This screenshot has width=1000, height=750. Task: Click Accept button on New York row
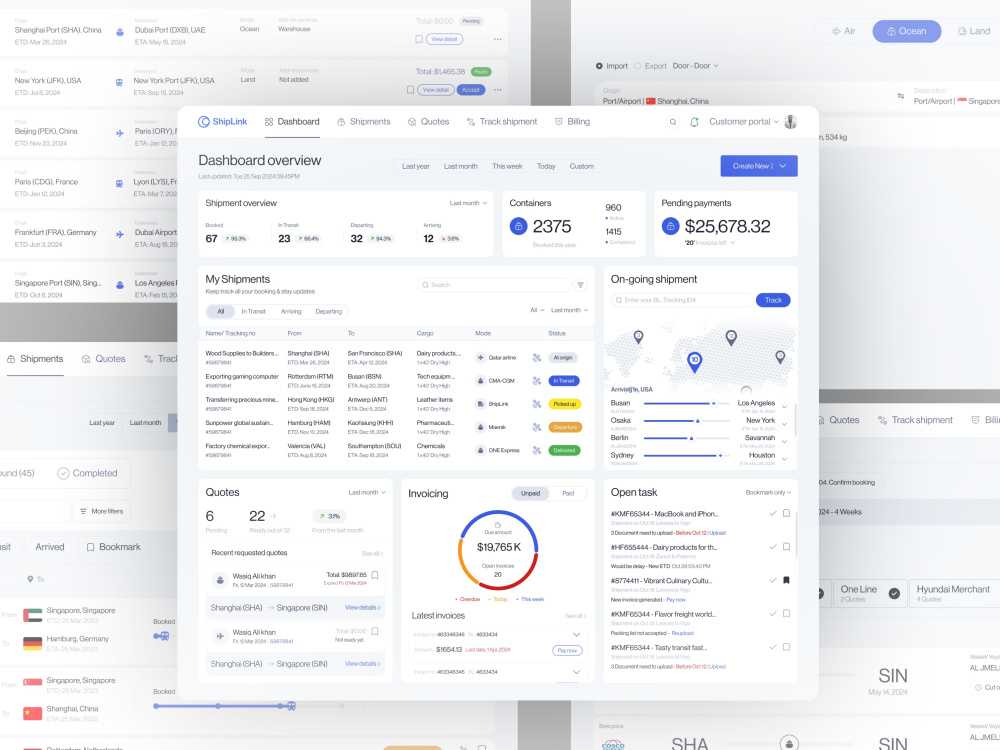pyautogui.click(x=471, y=90)
